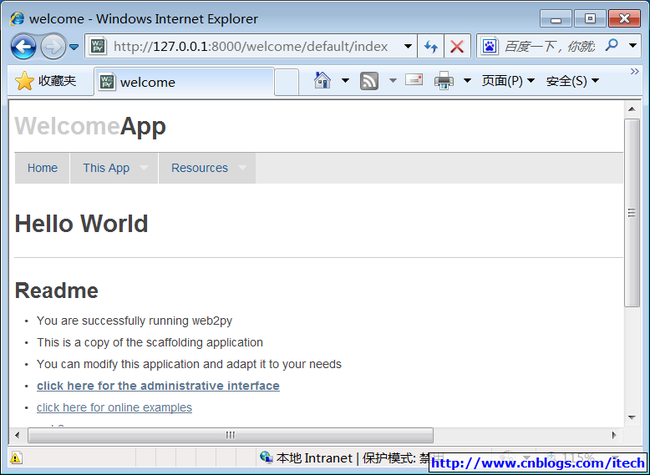
Task: Click the vertical scrollbar down arrow
Action: coord(632,417)
